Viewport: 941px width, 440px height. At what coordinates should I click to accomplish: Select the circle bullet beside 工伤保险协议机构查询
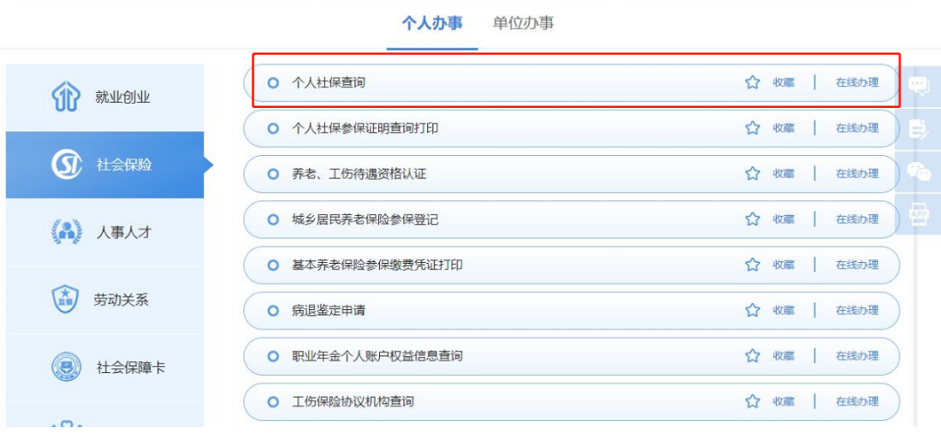pos(273,402)
